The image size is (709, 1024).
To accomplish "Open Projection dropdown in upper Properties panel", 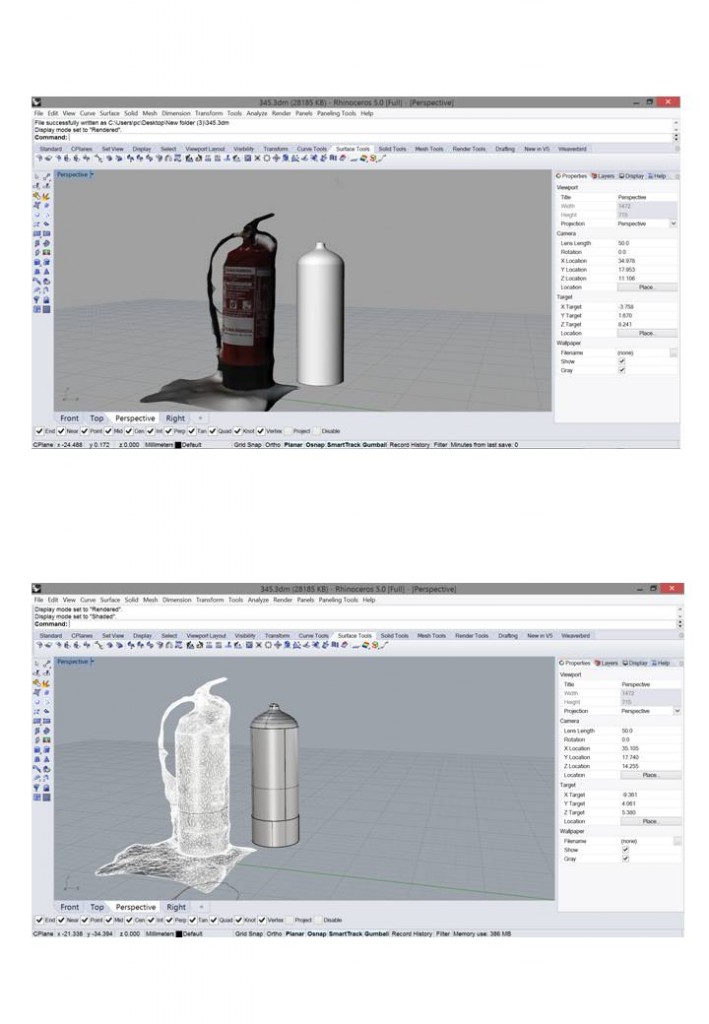I will click(x=673, y=224).
